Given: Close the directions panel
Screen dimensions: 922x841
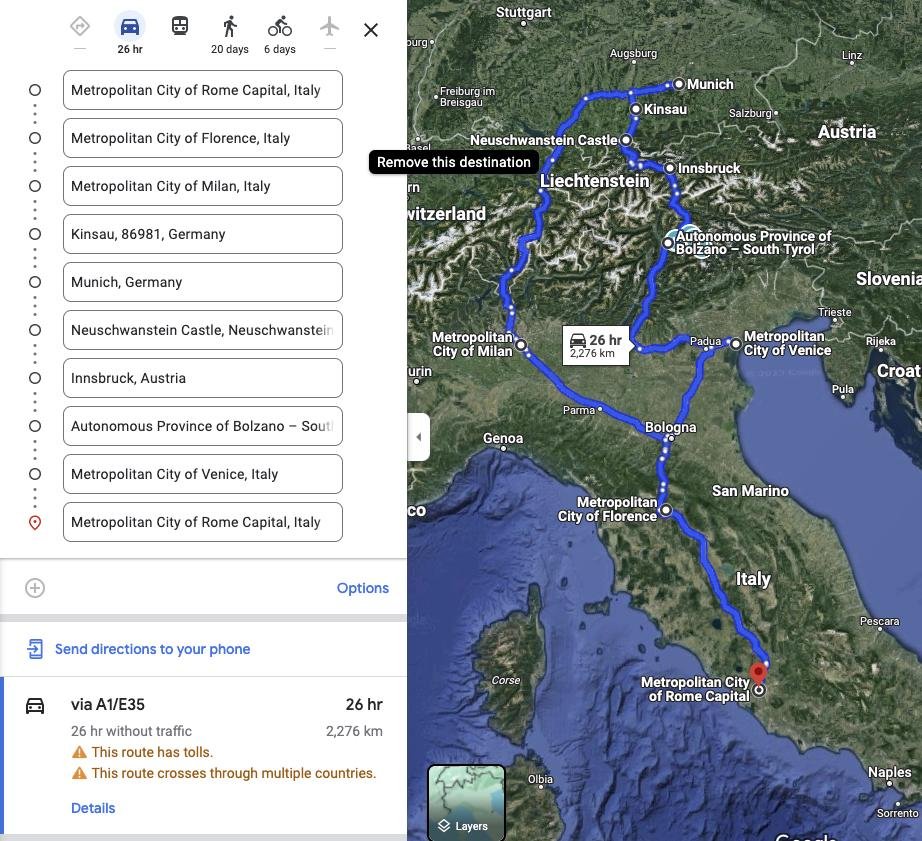Looking at the screenshot, I should [371, 30].
